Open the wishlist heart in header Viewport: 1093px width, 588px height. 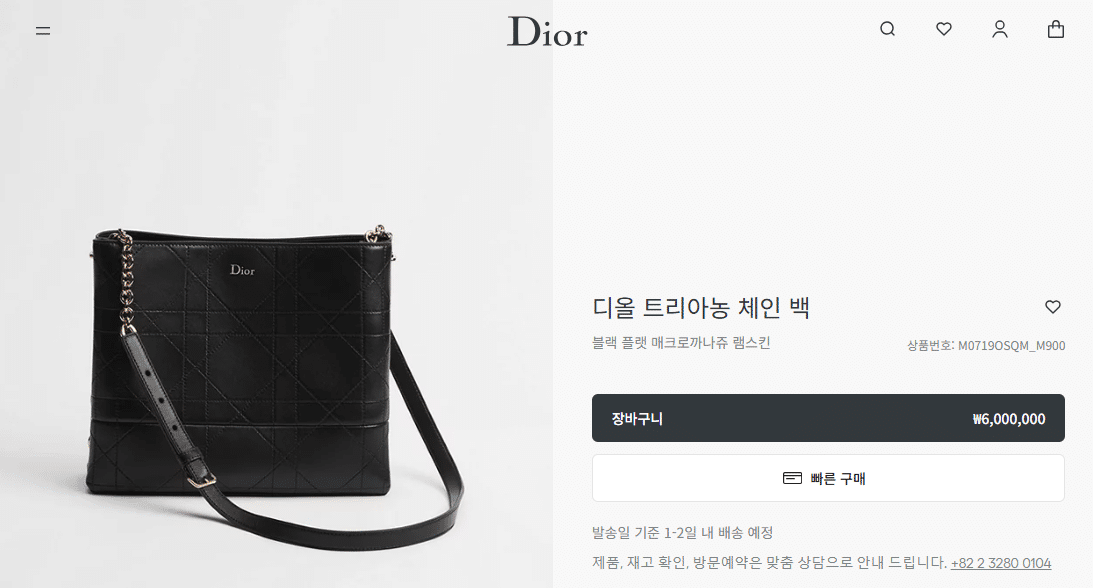944,29
